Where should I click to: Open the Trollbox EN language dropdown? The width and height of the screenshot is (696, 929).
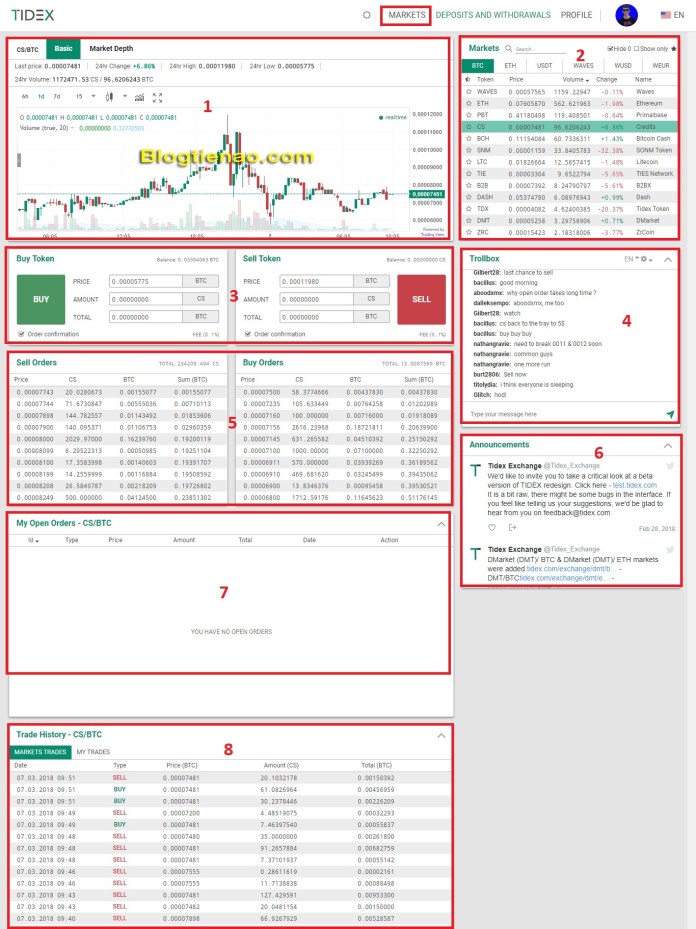tap(631, 260)
